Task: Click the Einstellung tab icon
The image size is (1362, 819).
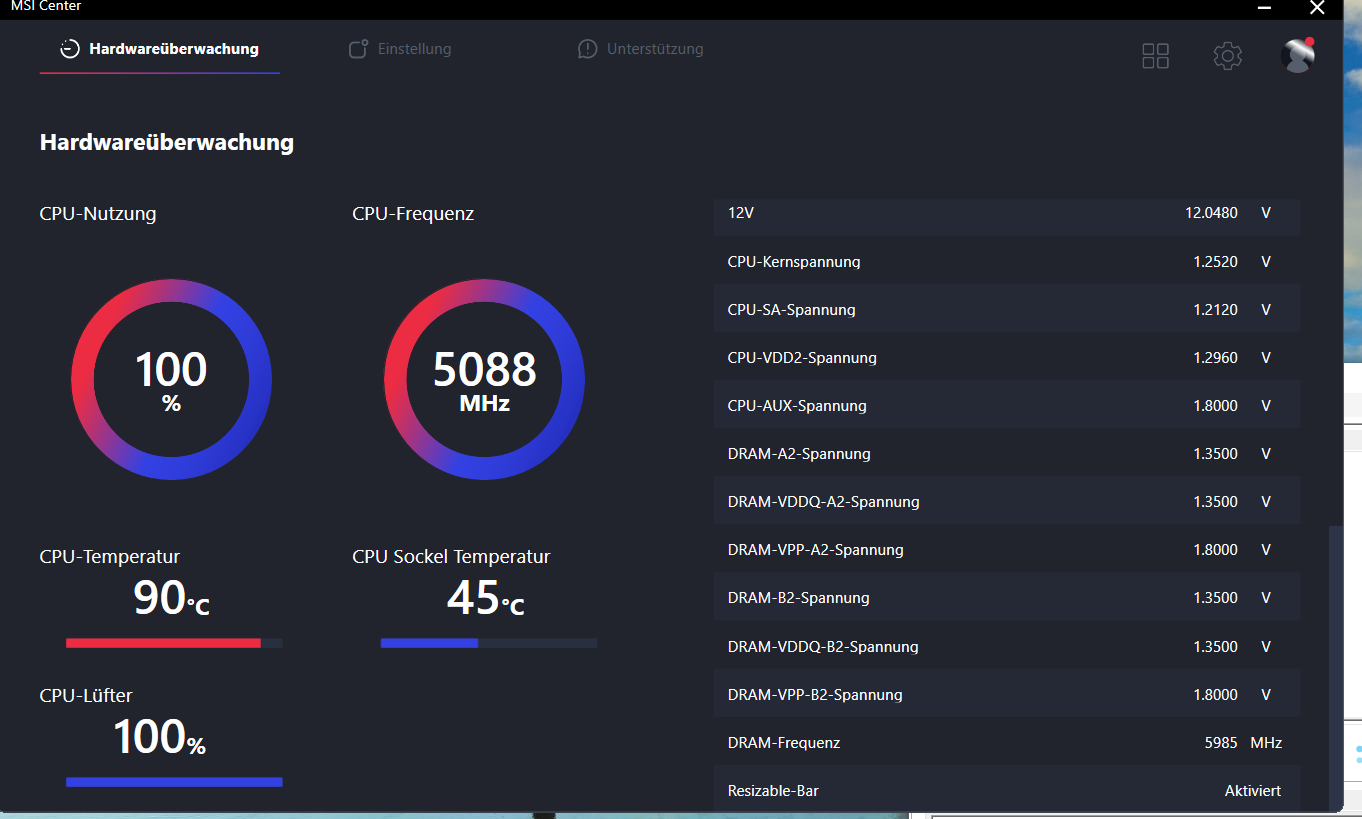Action: tap(358, 49)
